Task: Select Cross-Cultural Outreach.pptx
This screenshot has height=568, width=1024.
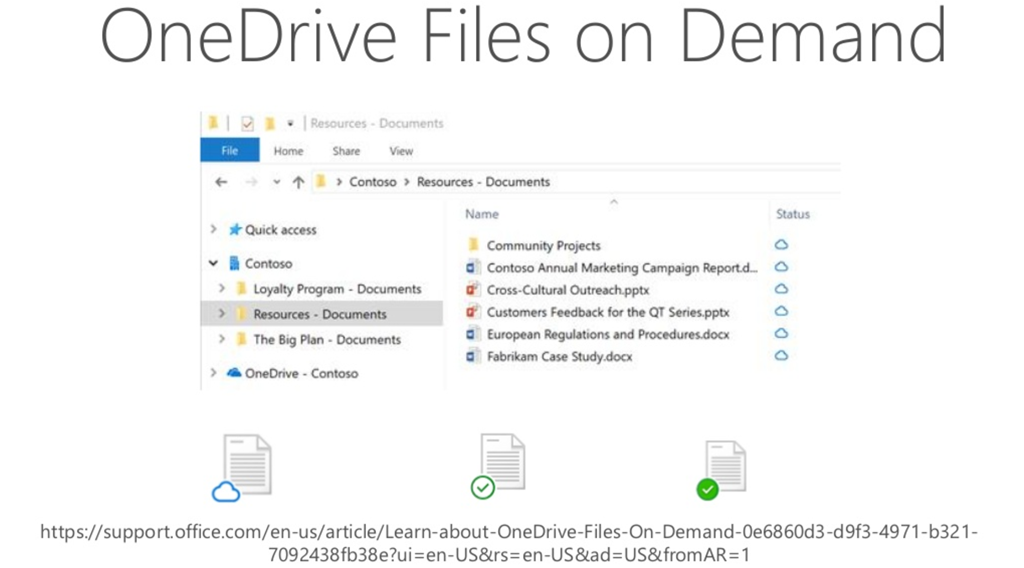Action: pos(568,290)
